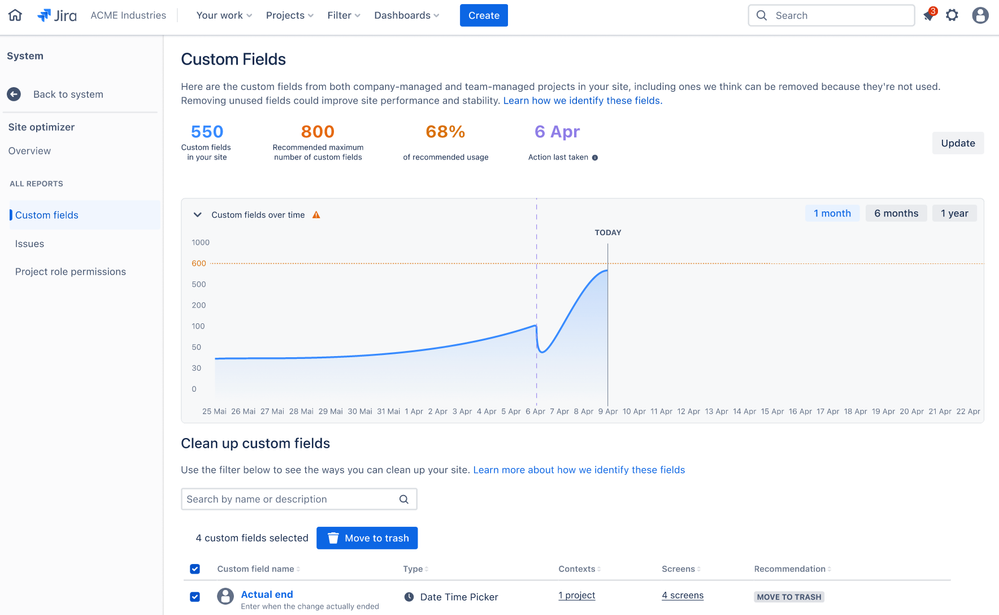Viewport: 999px width, 615px height.
Task: Click the 600 threshold label on chart
Action: coord(199,263)
